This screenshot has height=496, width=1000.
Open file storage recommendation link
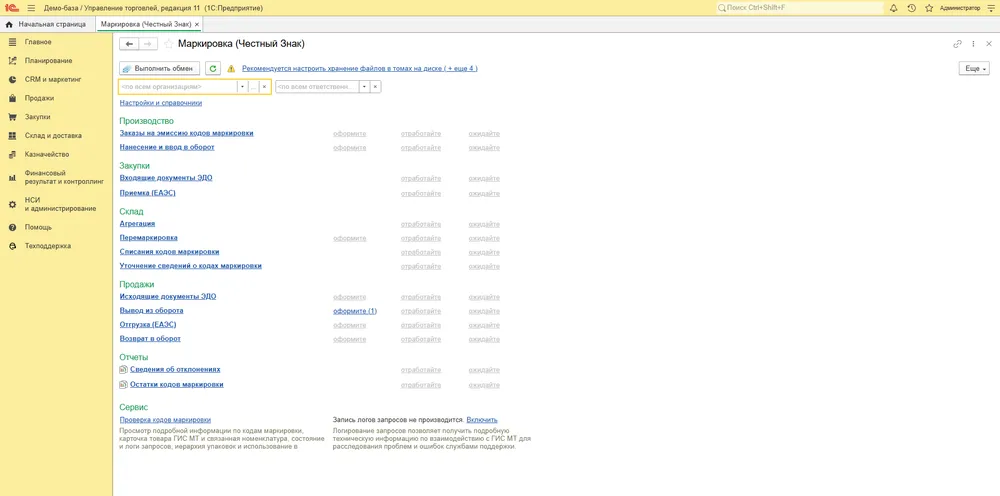(360, 68)
